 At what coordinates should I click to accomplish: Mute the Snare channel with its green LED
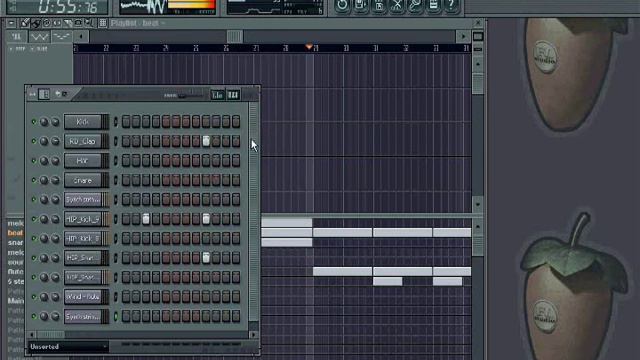pyautogui.click(x=34, y=180)
